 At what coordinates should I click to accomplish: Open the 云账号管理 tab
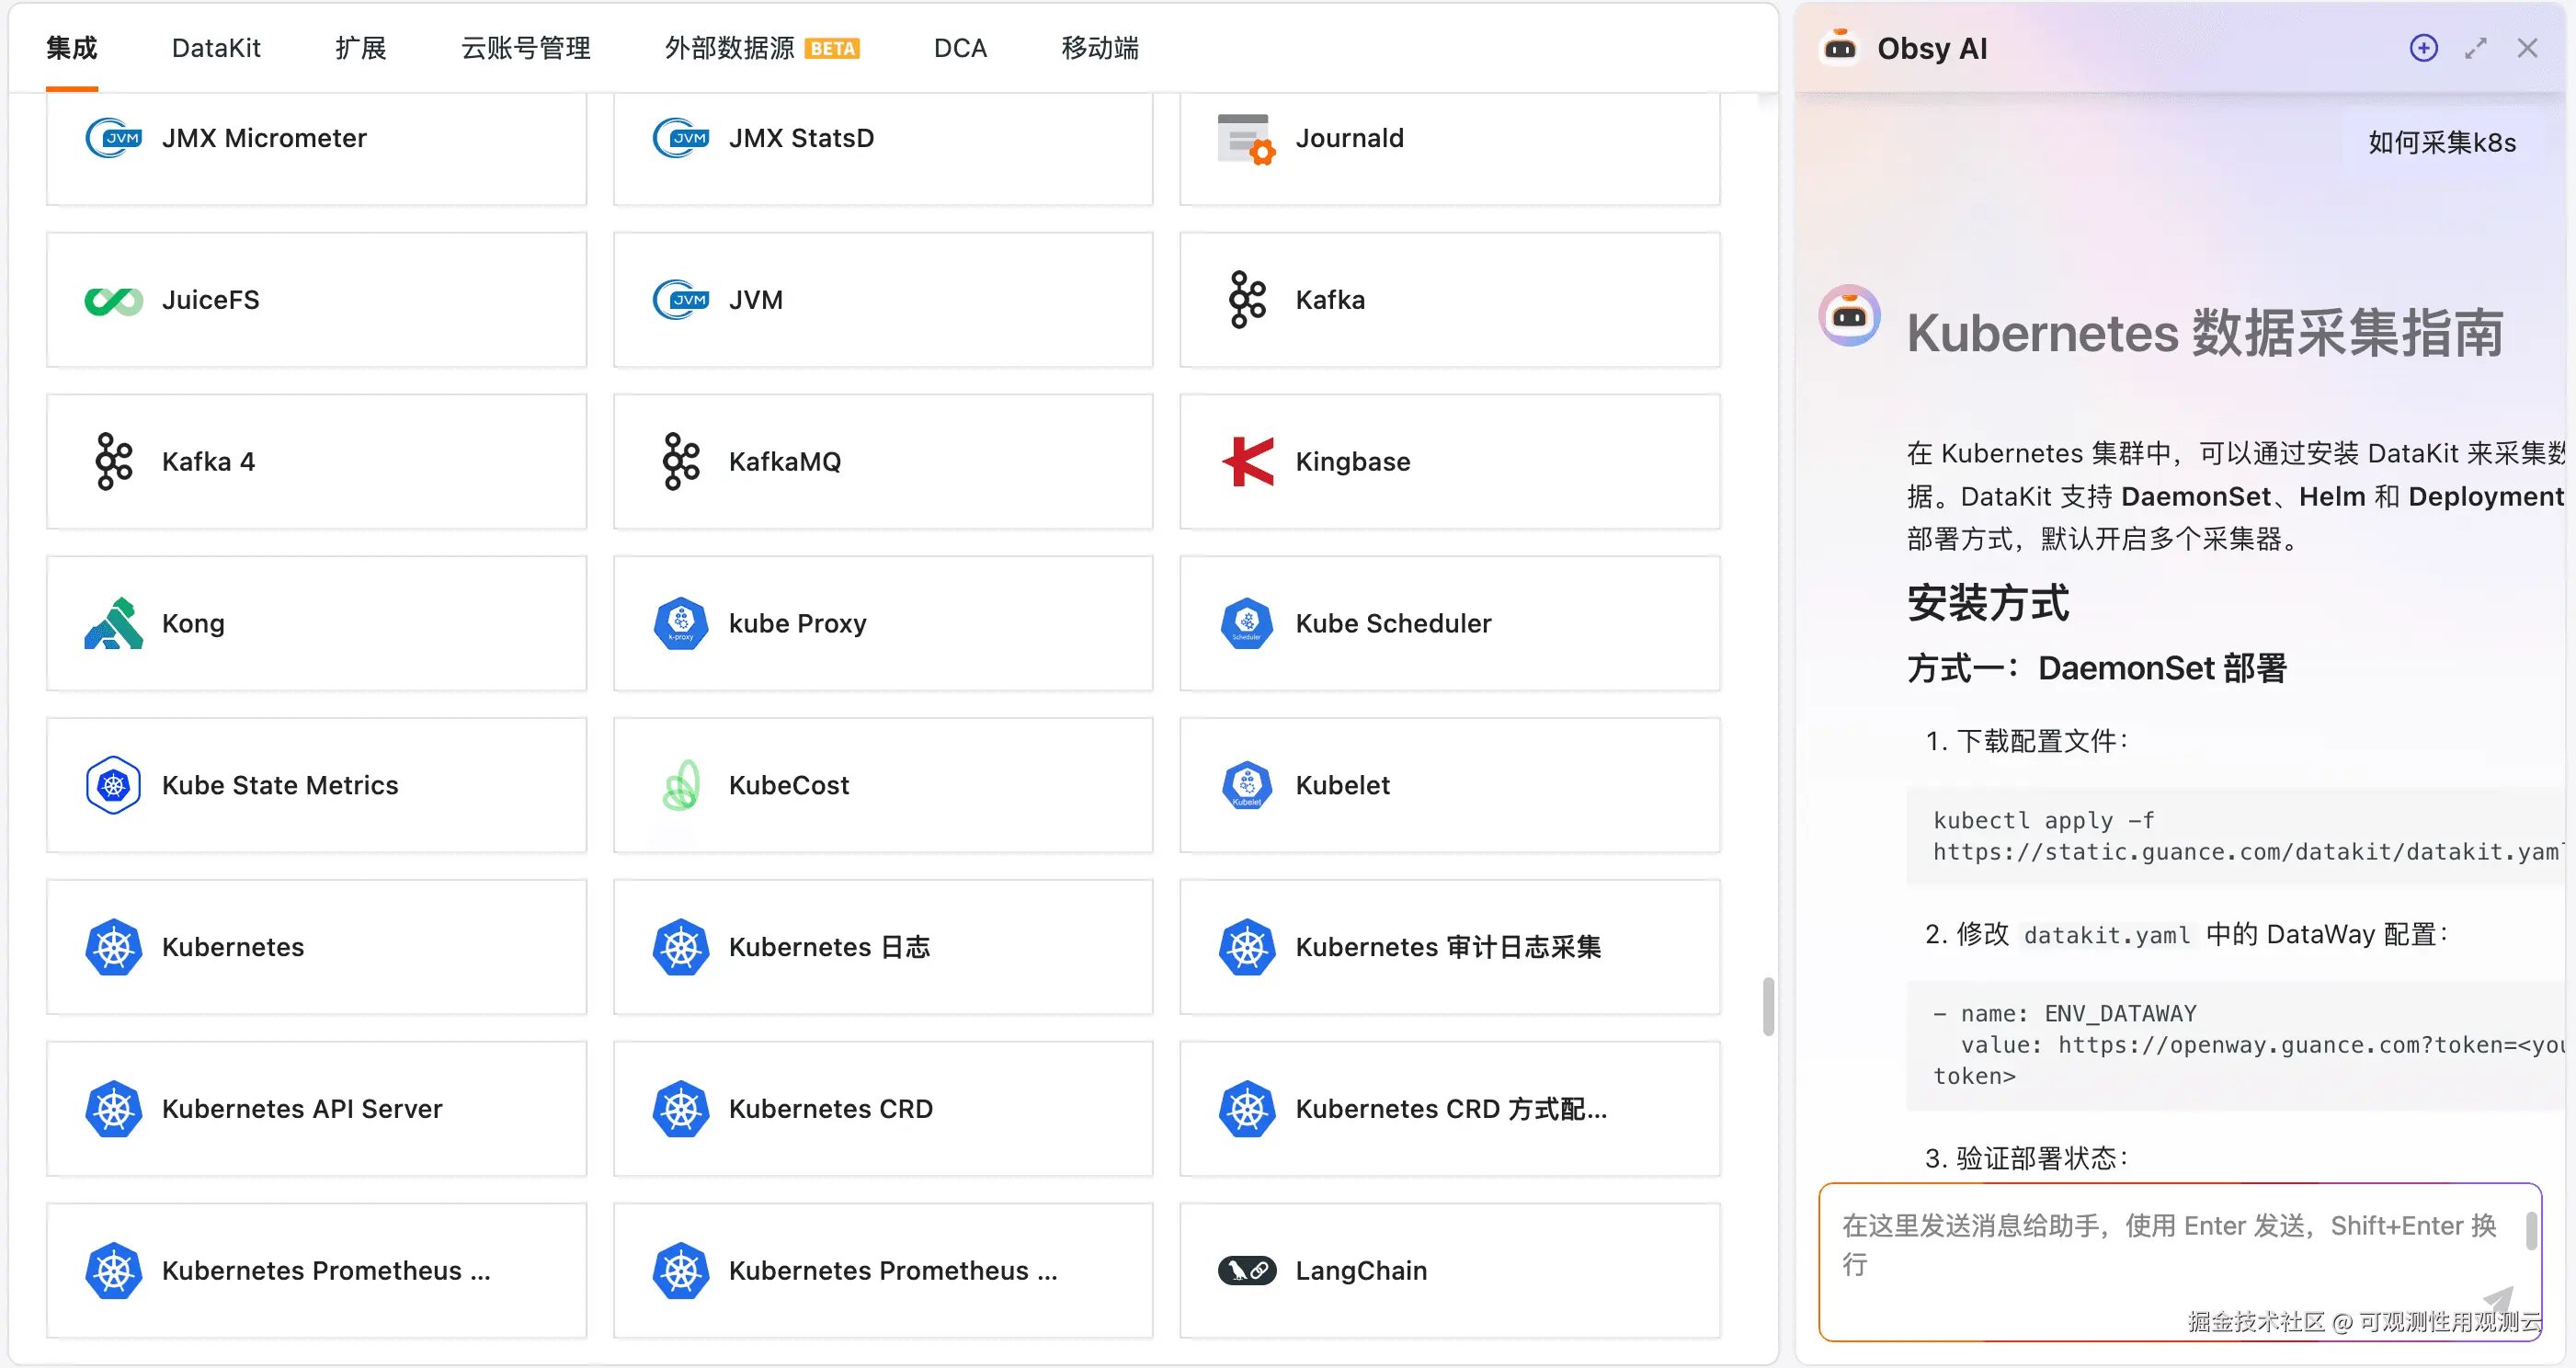[x=525, y=48]
